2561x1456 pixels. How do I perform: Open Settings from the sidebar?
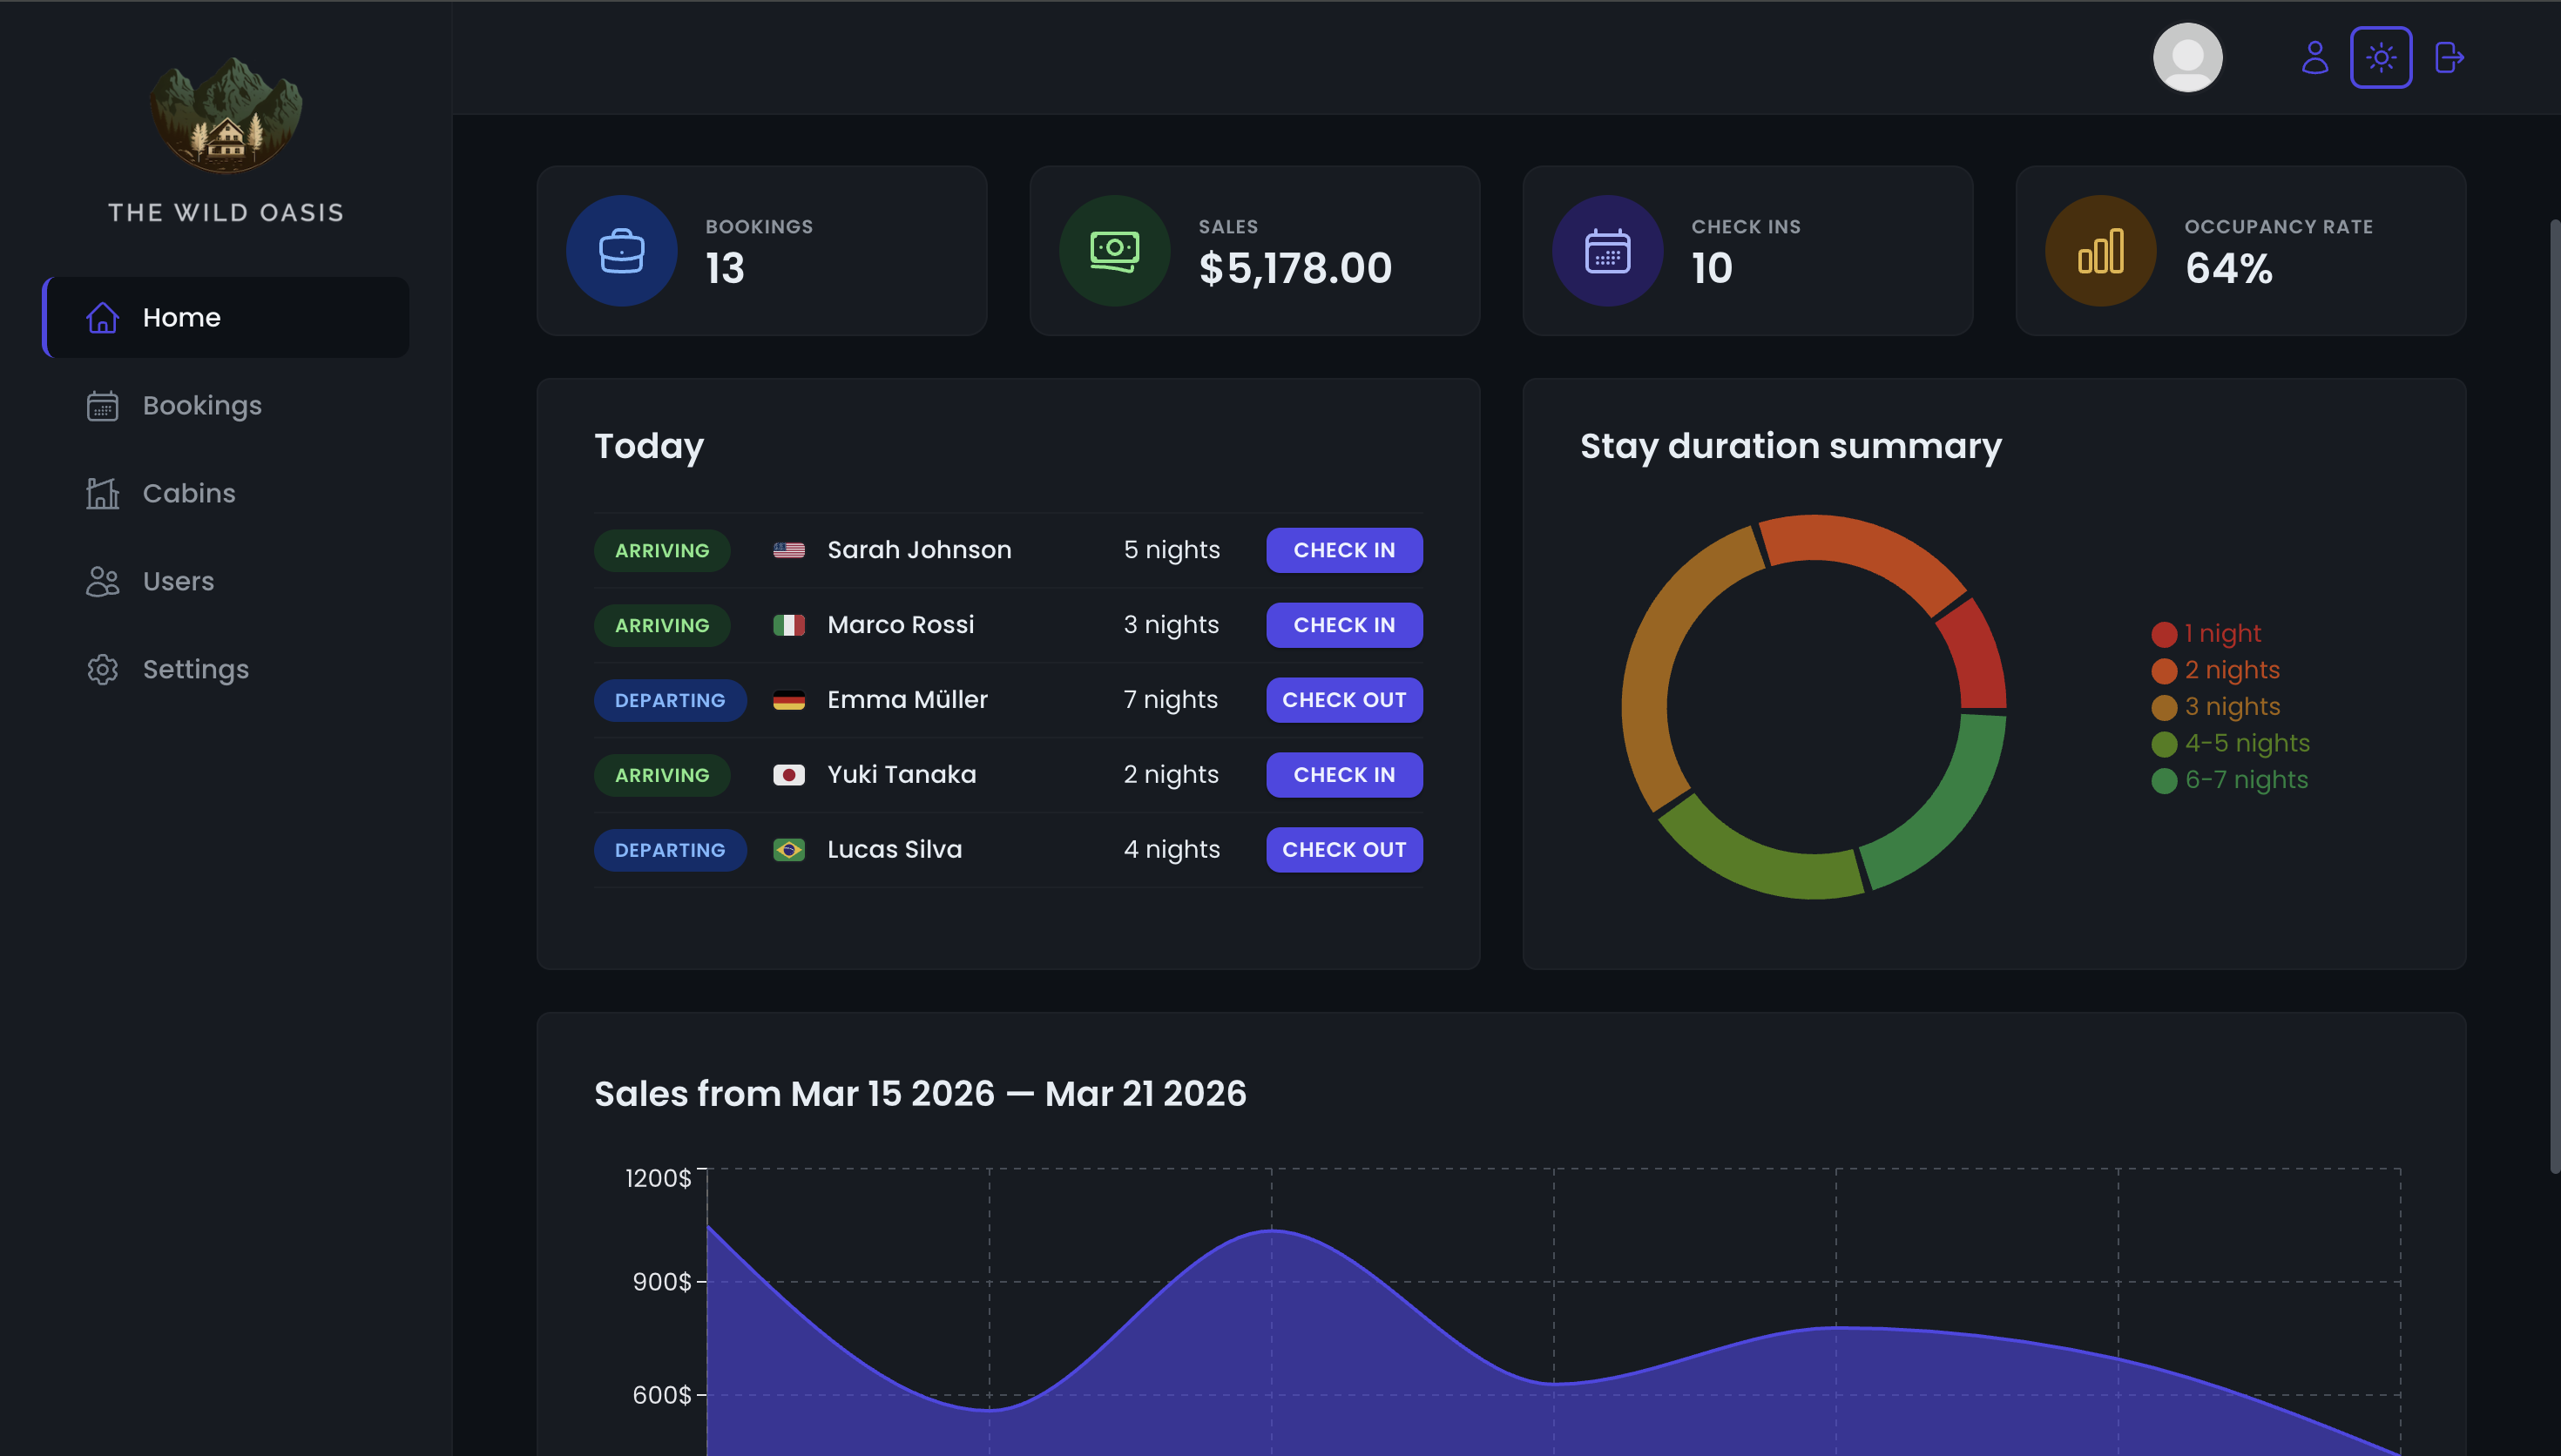[x=195, y=669]
